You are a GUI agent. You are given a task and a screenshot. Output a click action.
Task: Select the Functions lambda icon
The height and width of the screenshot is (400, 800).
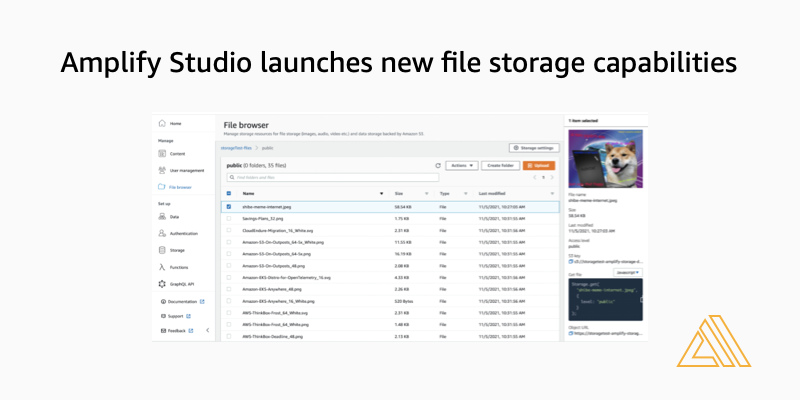[x=162, y=267]
